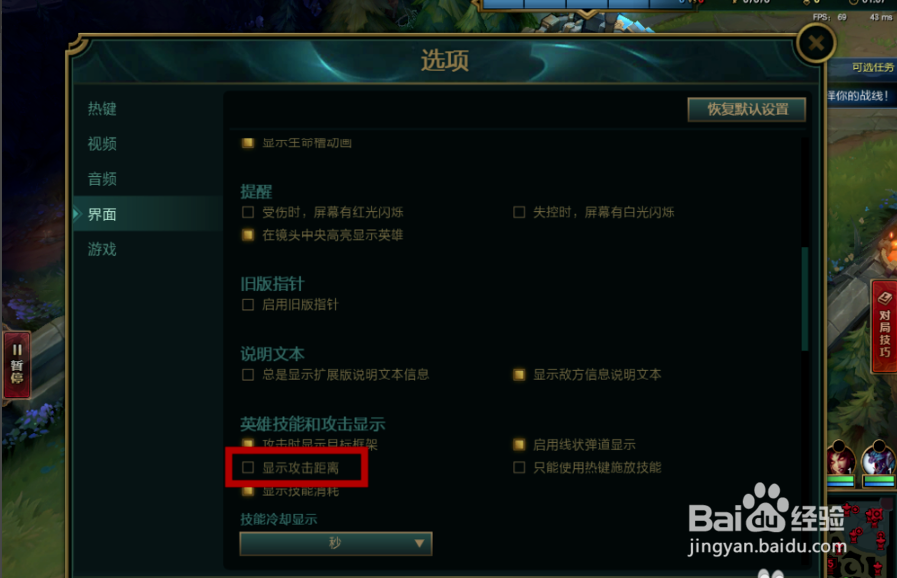Switch to the 热键 tab

[102, 109]
